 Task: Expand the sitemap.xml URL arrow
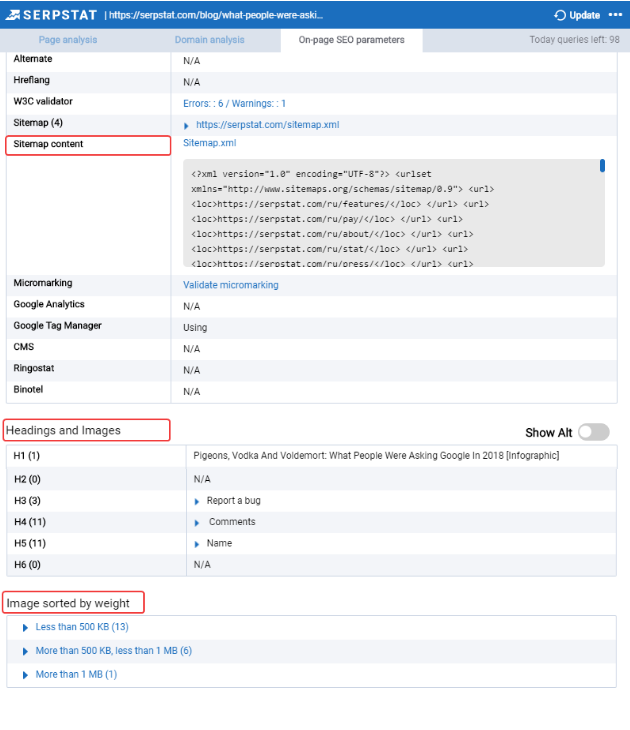[x=186, y=126]
